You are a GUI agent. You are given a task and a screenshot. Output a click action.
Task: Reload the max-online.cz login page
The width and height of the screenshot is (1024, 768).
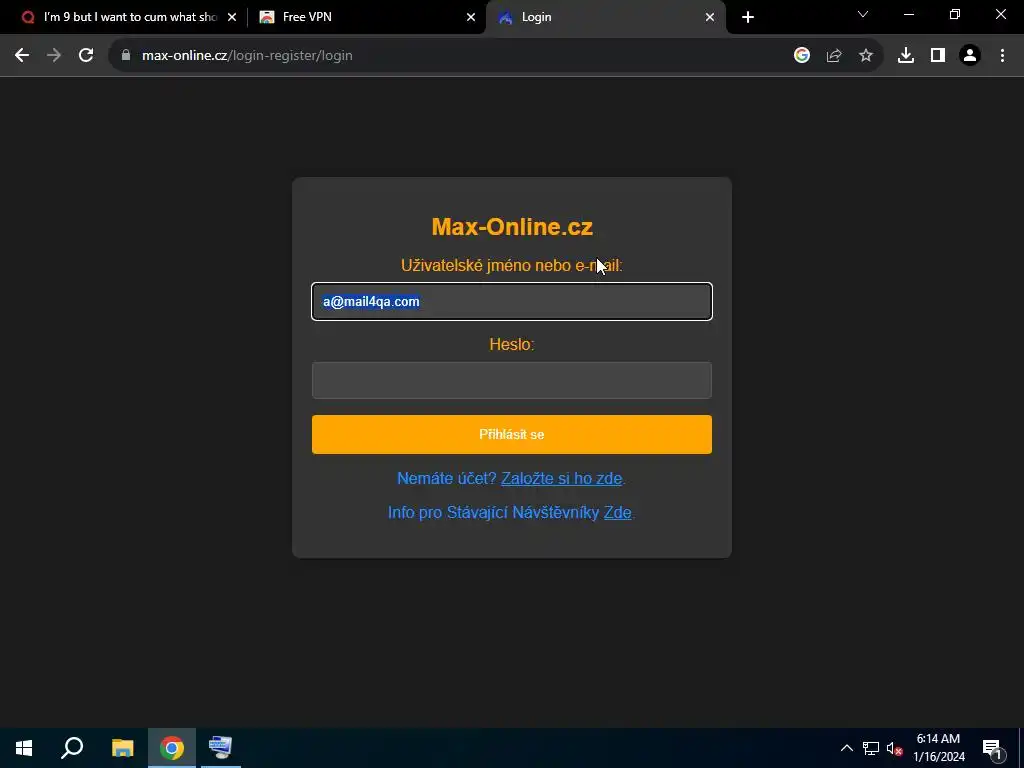point(86,56)
